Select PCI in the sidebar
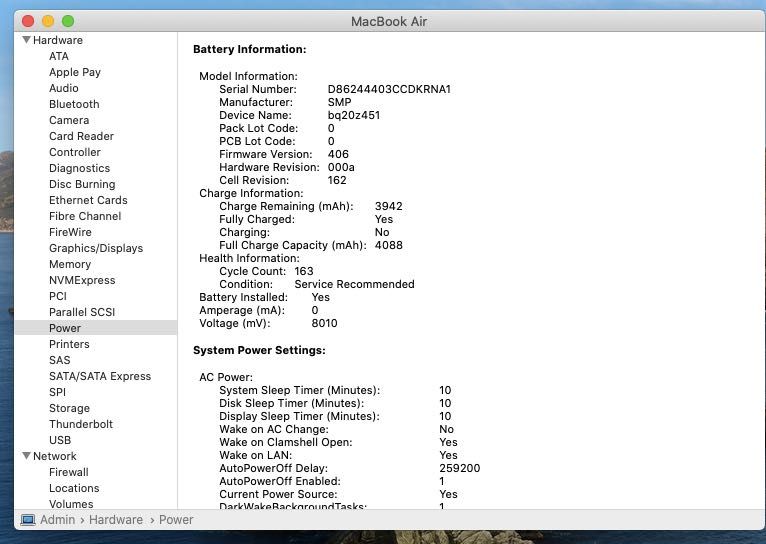 click(58, 296)
